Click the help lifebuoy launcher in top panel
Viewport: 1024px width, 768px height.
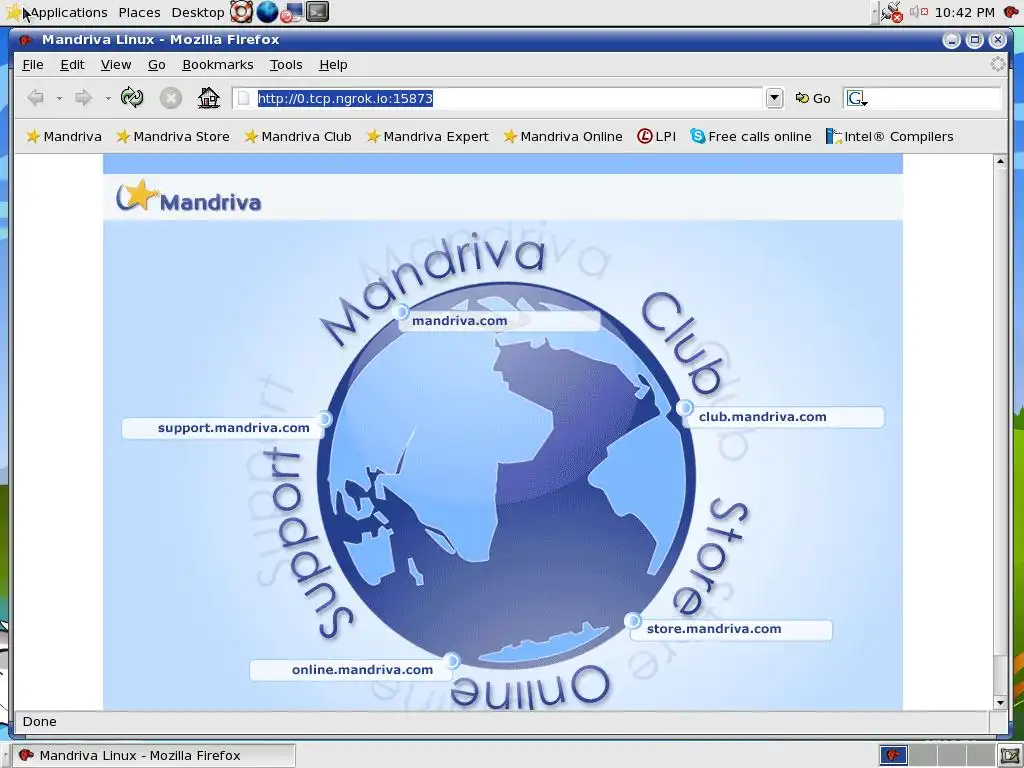(242, 12)
